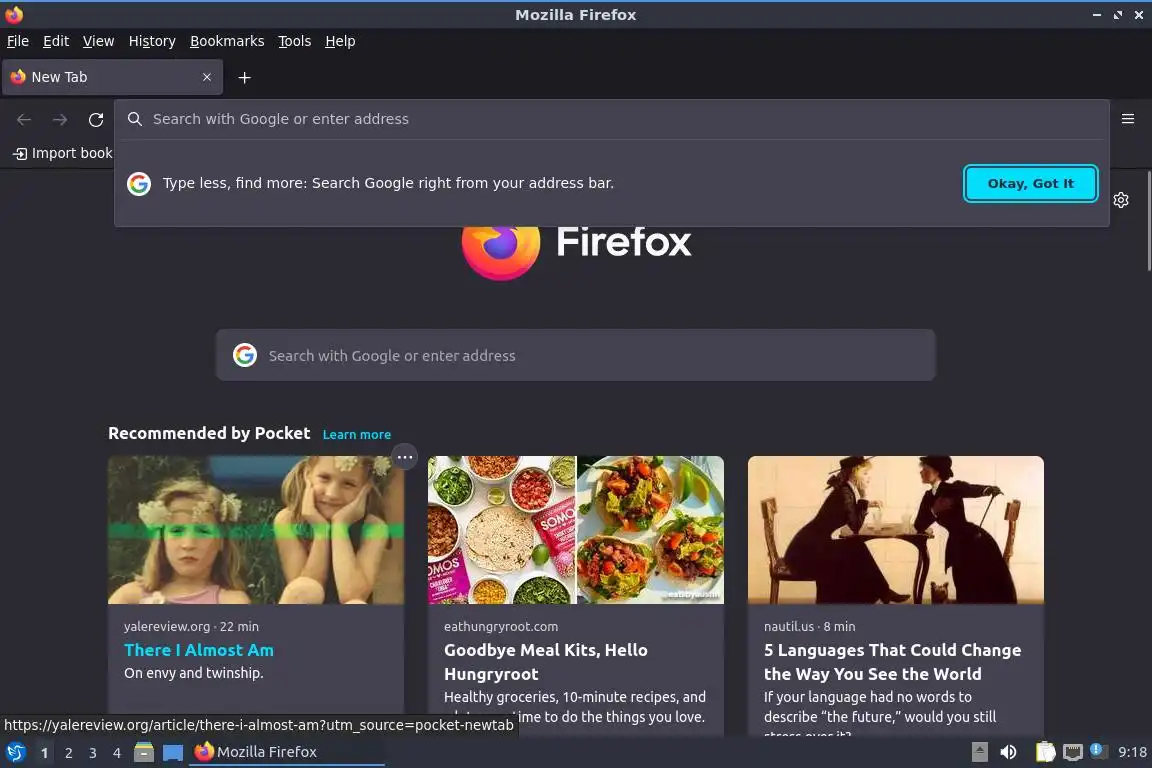
Task: Open 5 Languages That Could Change article
Action: 892,662
